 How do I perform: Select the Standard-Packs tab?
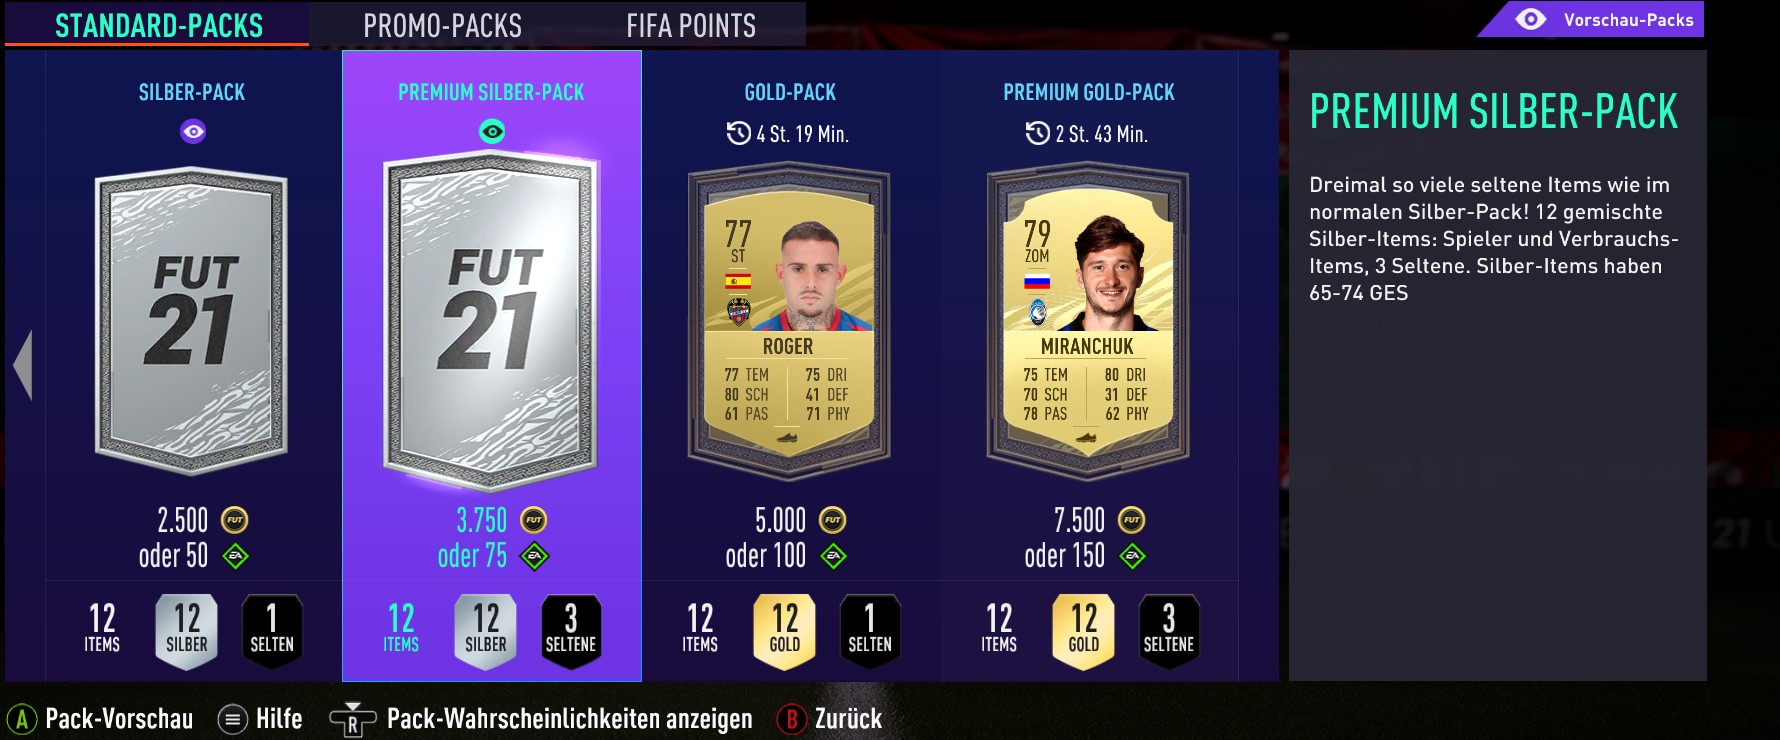tap(158, 25)
